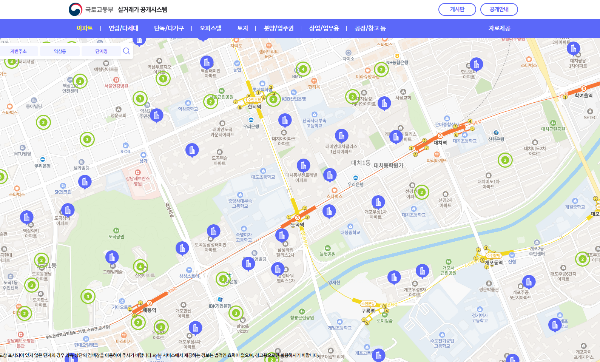This screenshot has width=600, height=362.
Task: Click green cluster marker labeled 4 in the map's top-center area
Action: 303,69
